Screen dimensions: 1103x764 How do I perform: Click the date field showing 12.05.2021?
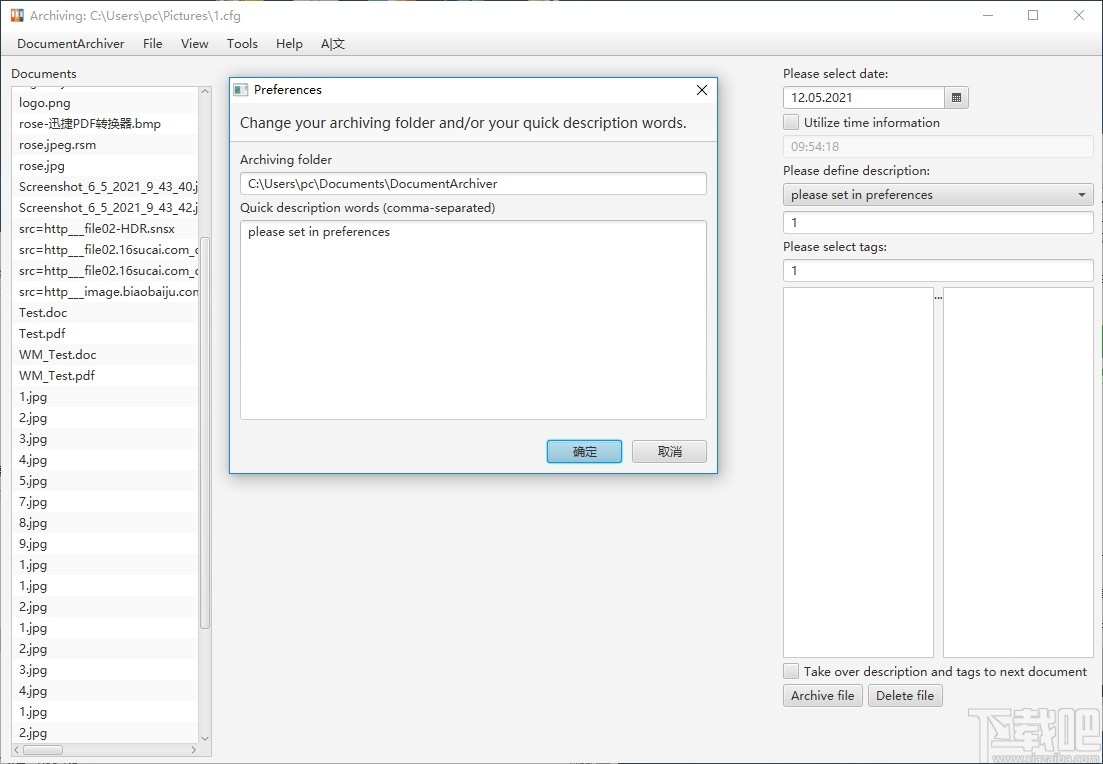pyautogui.click(x=864, y=98)
